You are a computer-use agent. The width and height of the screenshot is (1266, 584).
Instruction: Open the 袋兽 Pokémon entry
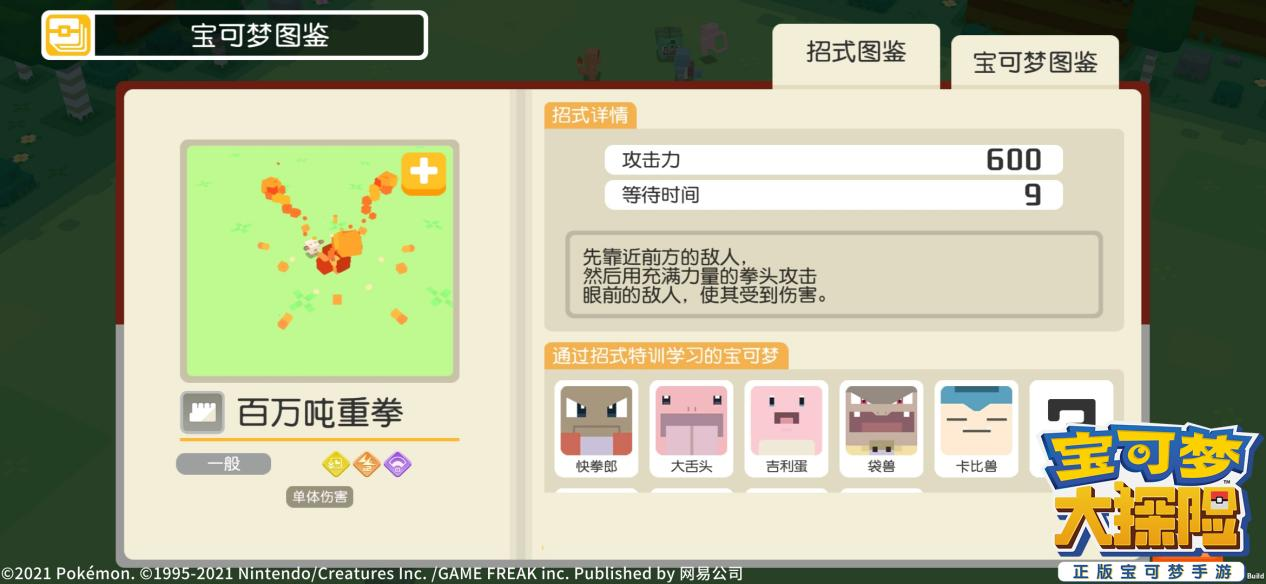(x=881, y=429)
